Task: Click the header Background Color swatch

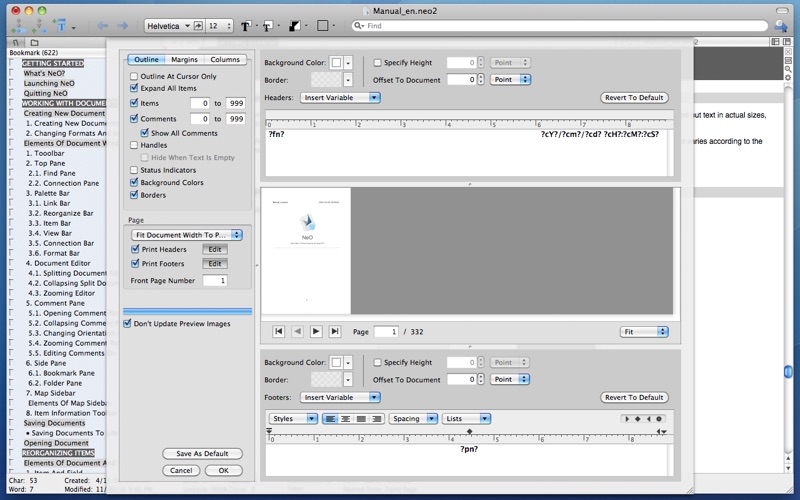Action: (336, 63)
